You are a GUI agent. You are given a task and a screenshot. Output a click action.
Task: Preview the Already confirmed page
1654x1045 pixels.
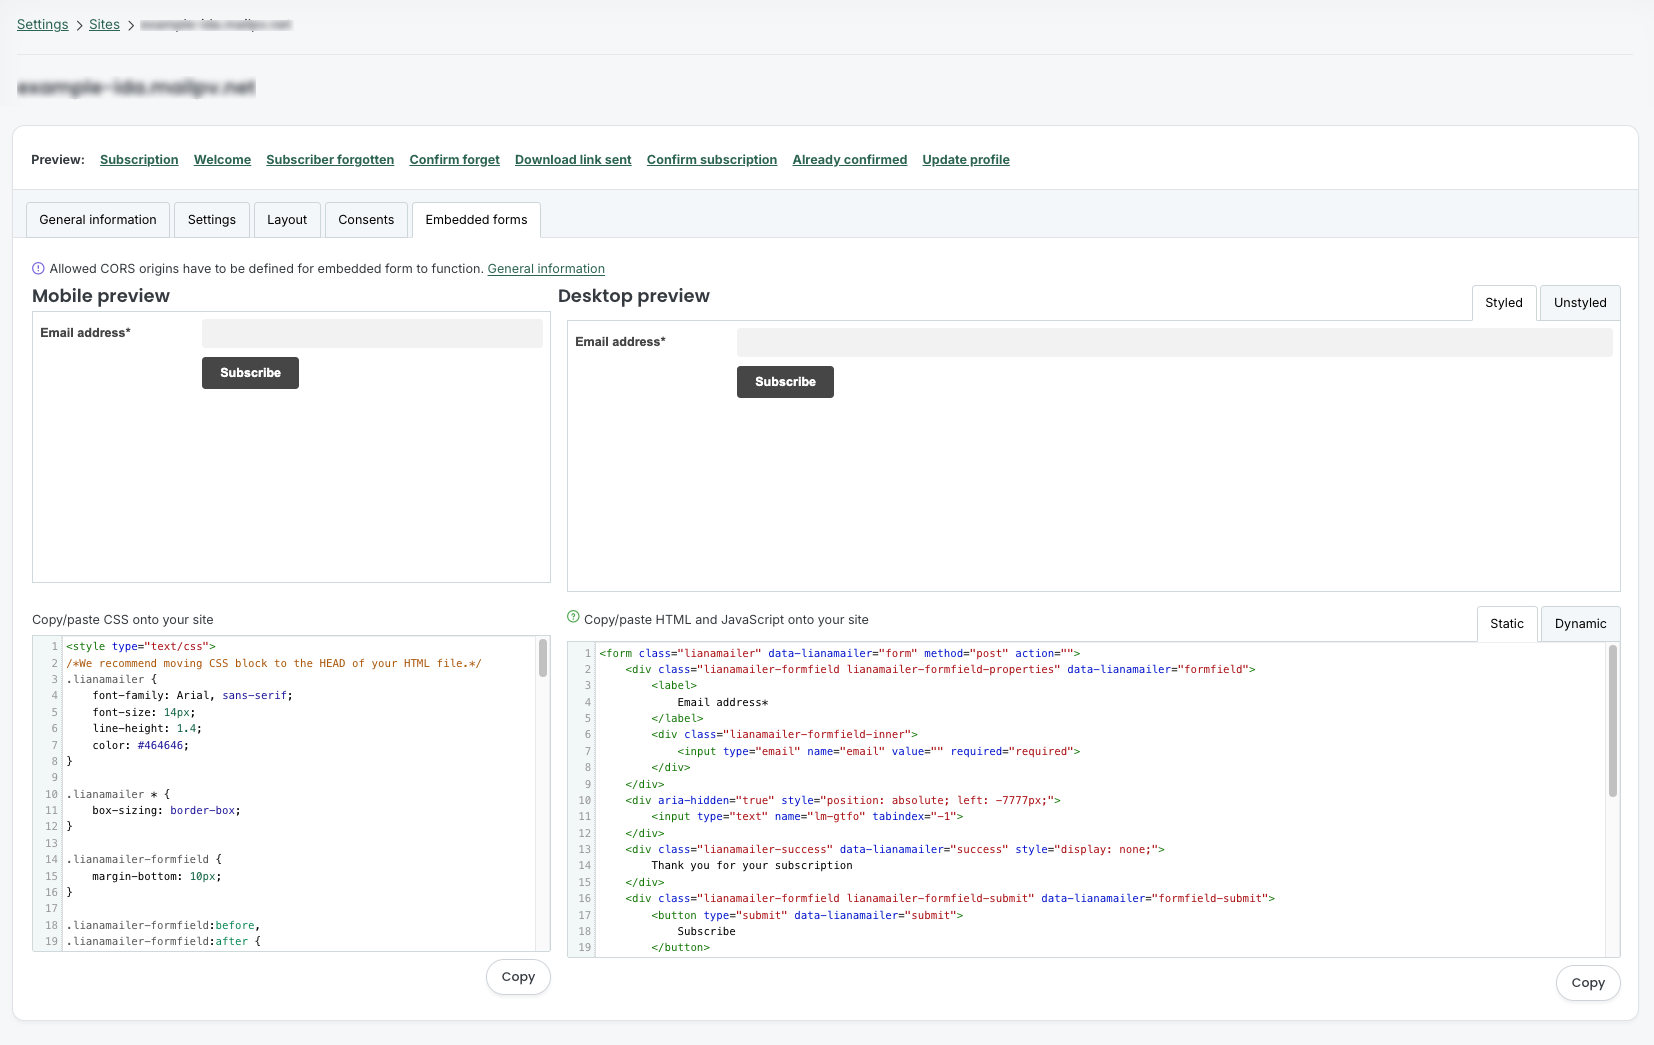tap(850, 160)
